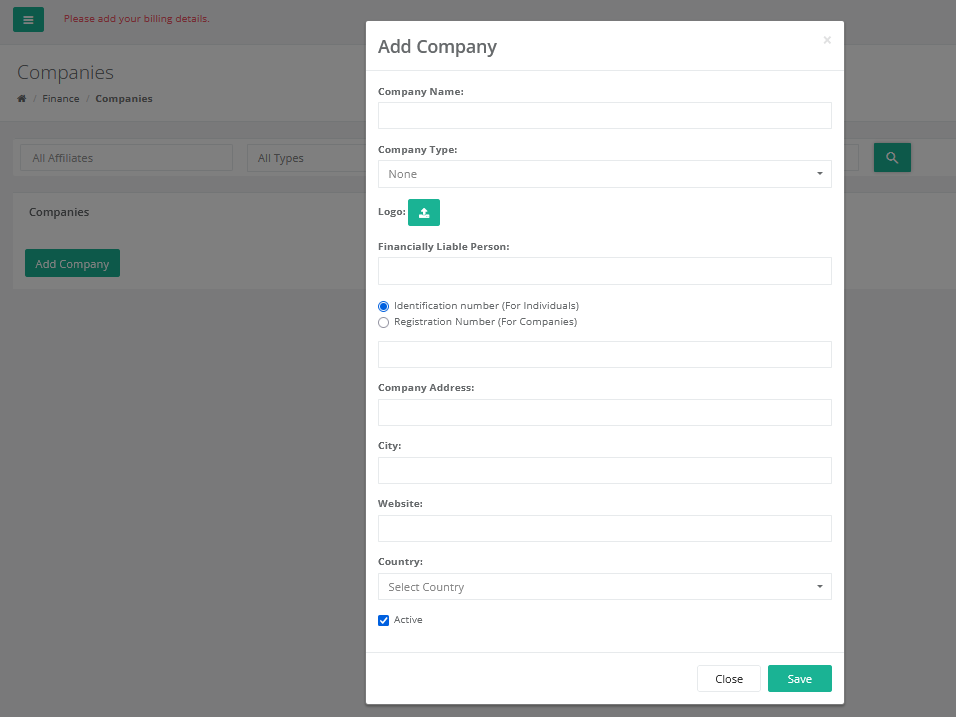Click the logo upload icon button

[424, 213]
